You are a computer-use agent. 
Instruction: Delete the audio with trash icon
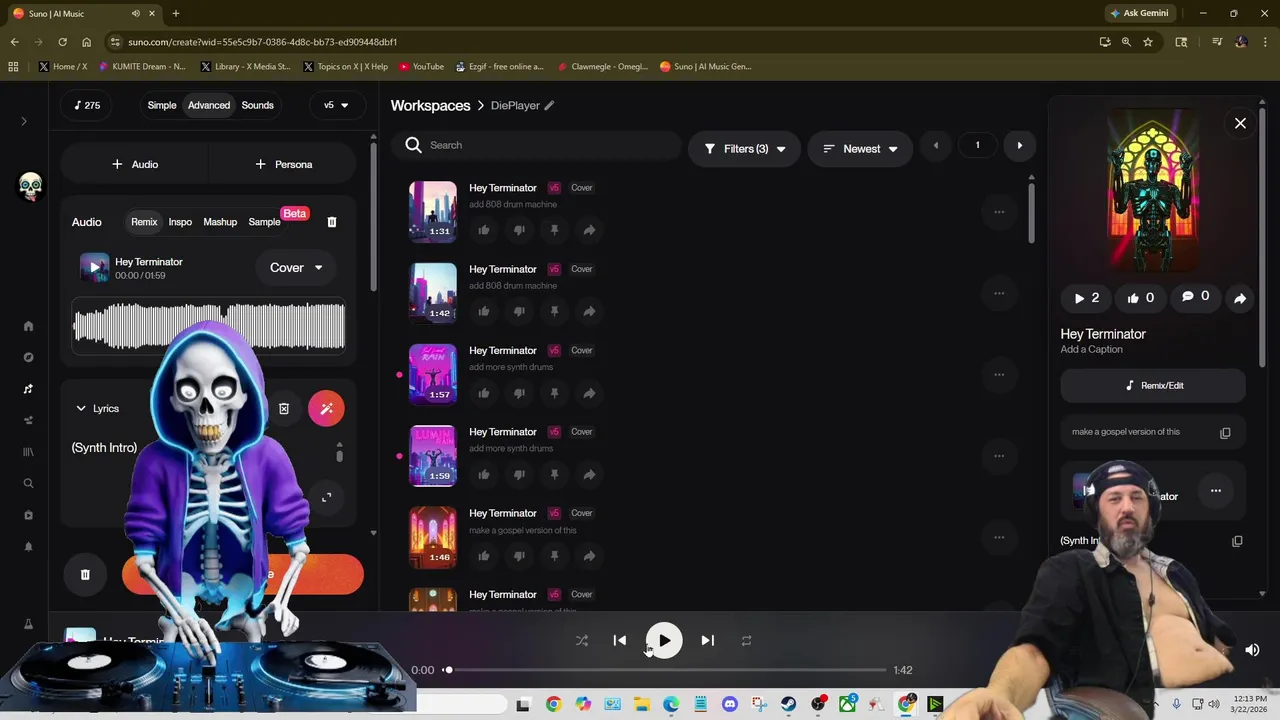tap(332, 222)
